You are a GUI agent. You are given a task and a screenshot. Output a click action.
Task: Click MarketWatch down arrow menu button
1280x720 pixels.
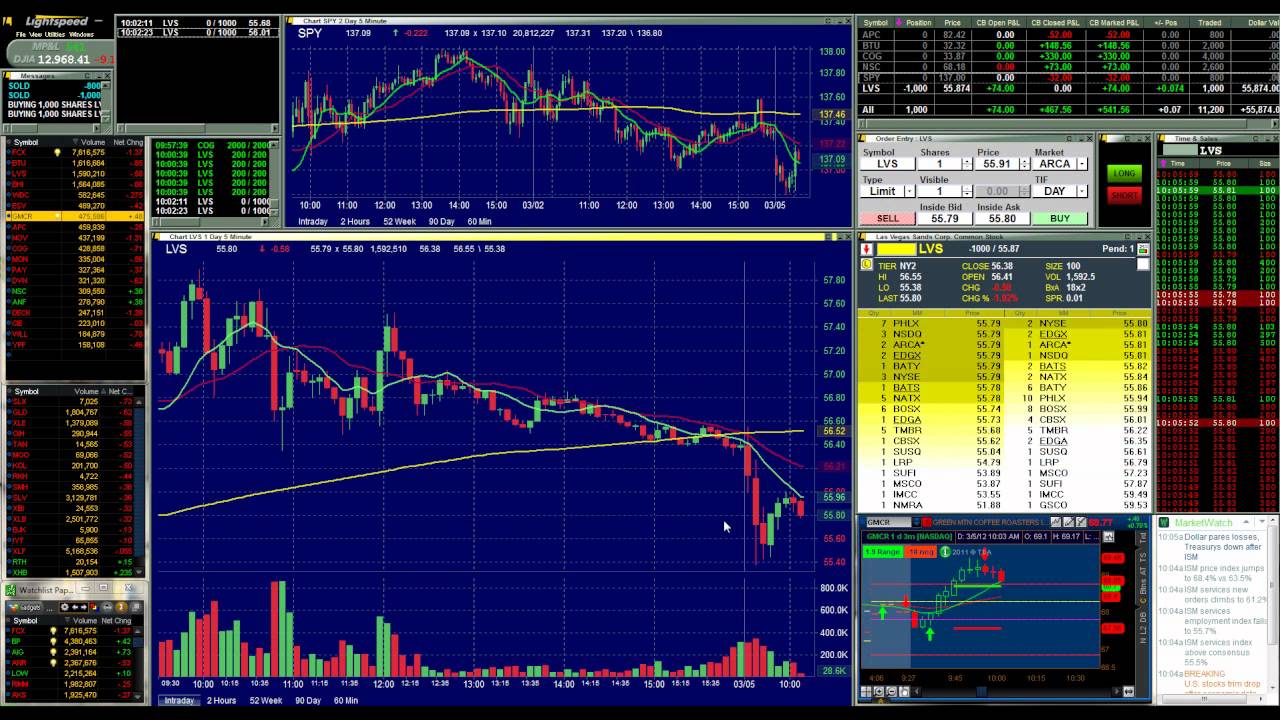1262,522
